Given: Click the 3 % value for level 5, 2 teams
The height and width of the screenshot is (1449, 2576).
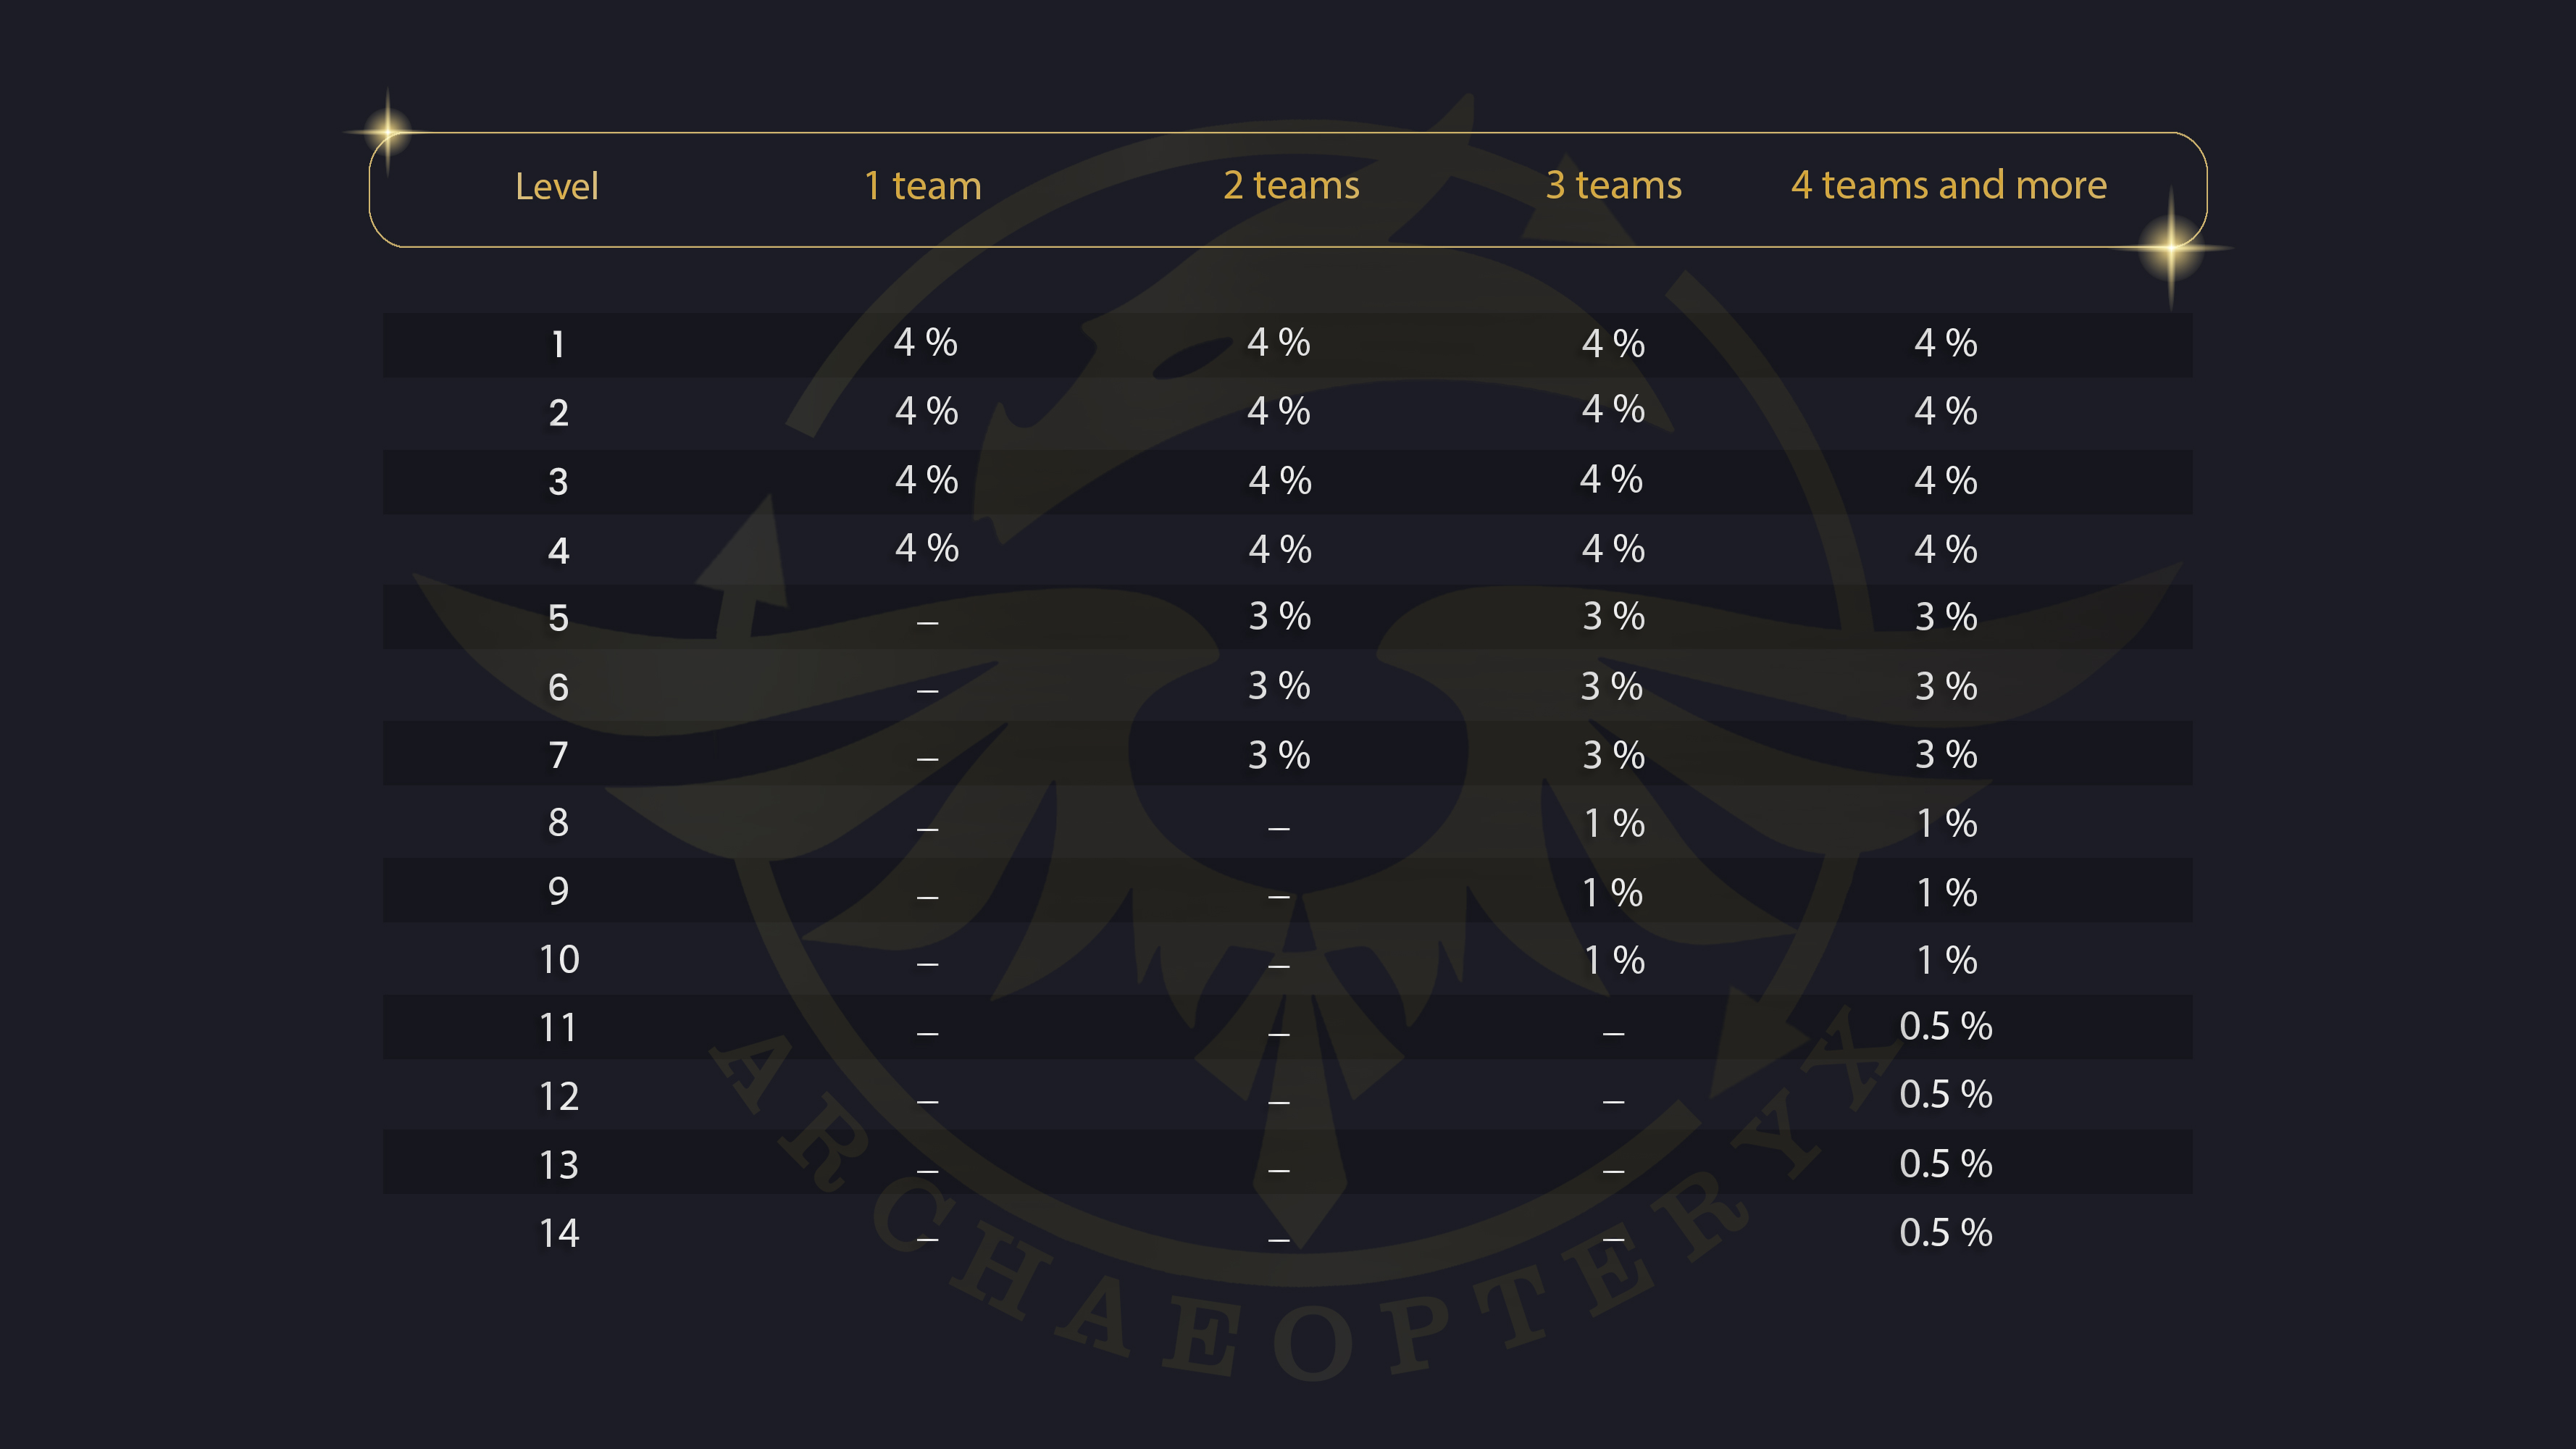Looking at the screenshot, I should click(1279, 617).
